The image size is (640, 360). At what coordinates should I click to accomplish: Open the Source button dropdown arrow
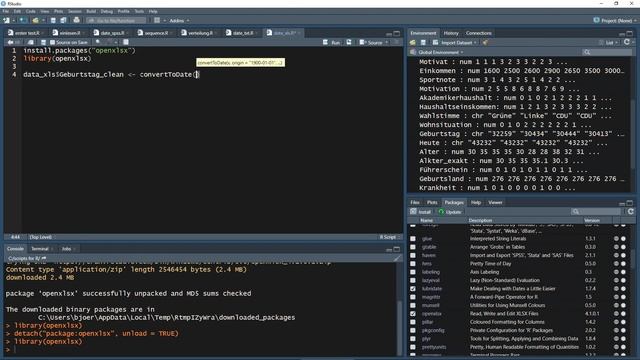click(387, 42)
